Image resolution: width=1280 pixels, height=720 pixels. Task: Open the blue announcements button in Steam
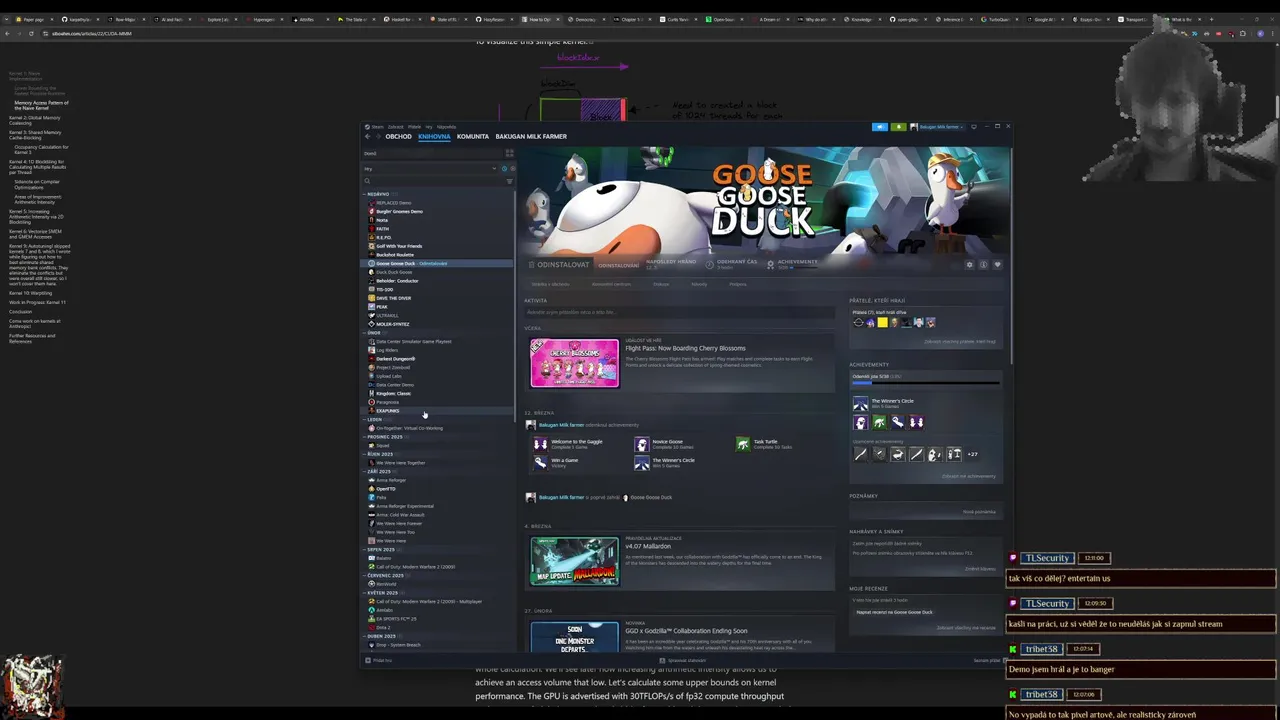point(880,127)
